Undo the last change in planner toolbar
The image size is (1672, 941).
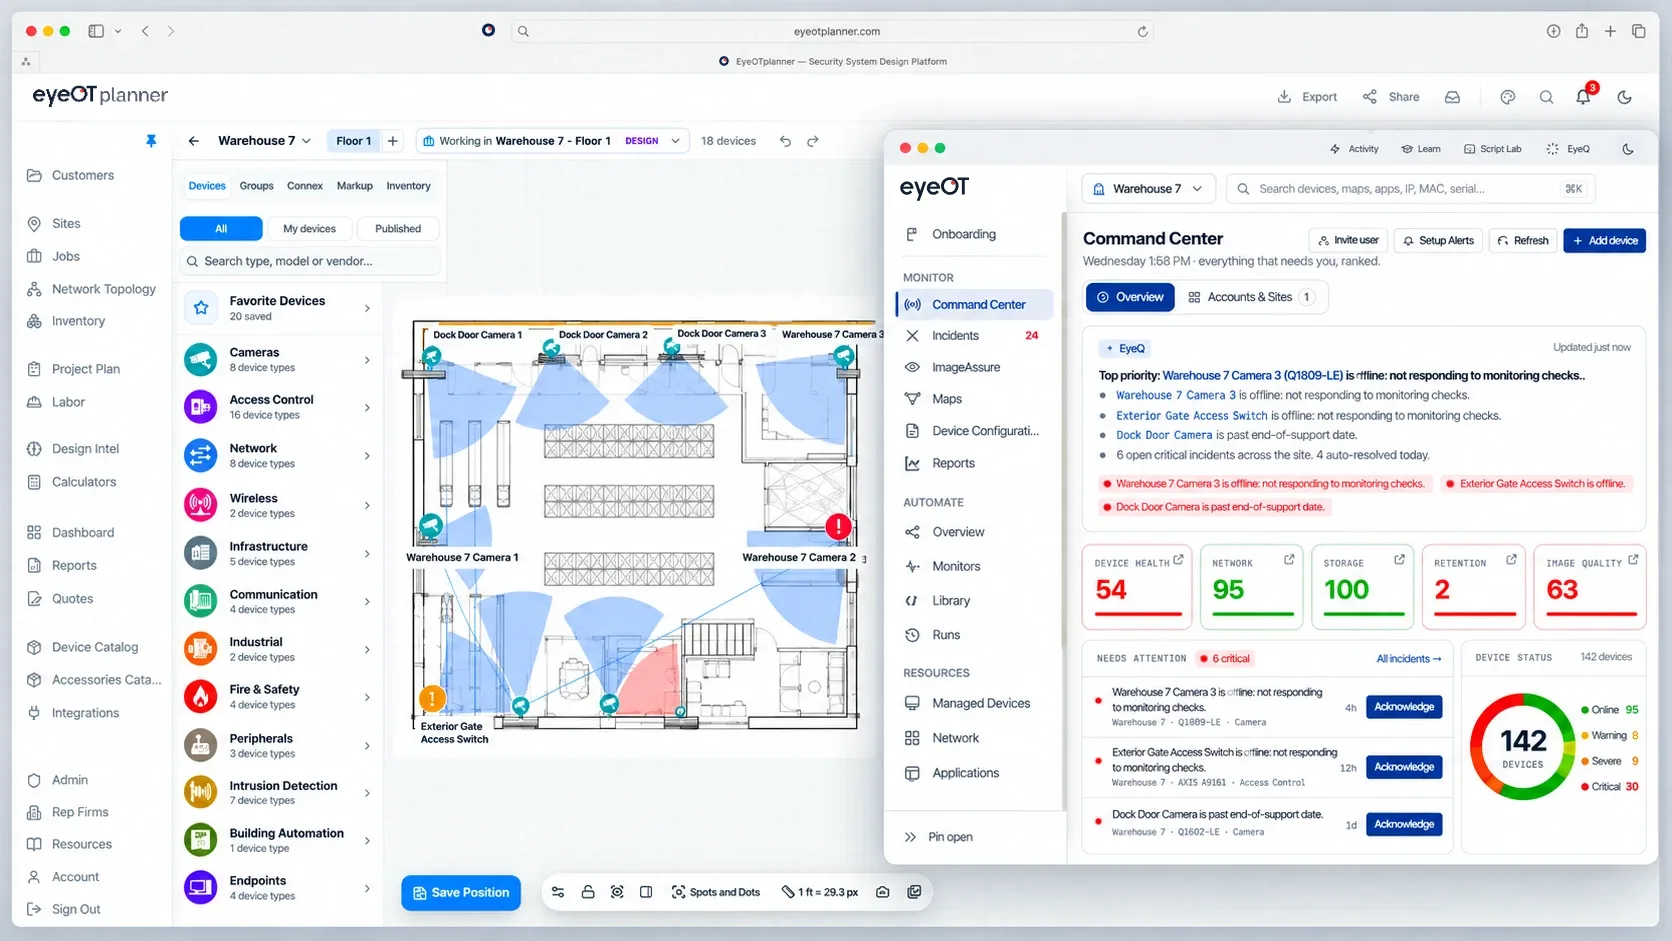785,141
